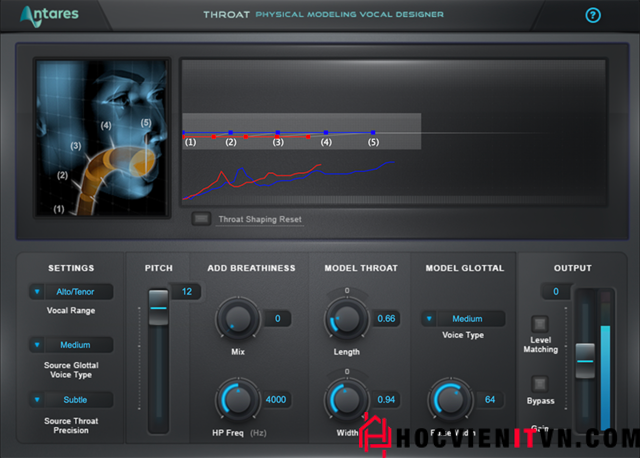Click blue graph control point (4)
The height and width of the screenshot is (458, 640).
click(x=326, y=132)
